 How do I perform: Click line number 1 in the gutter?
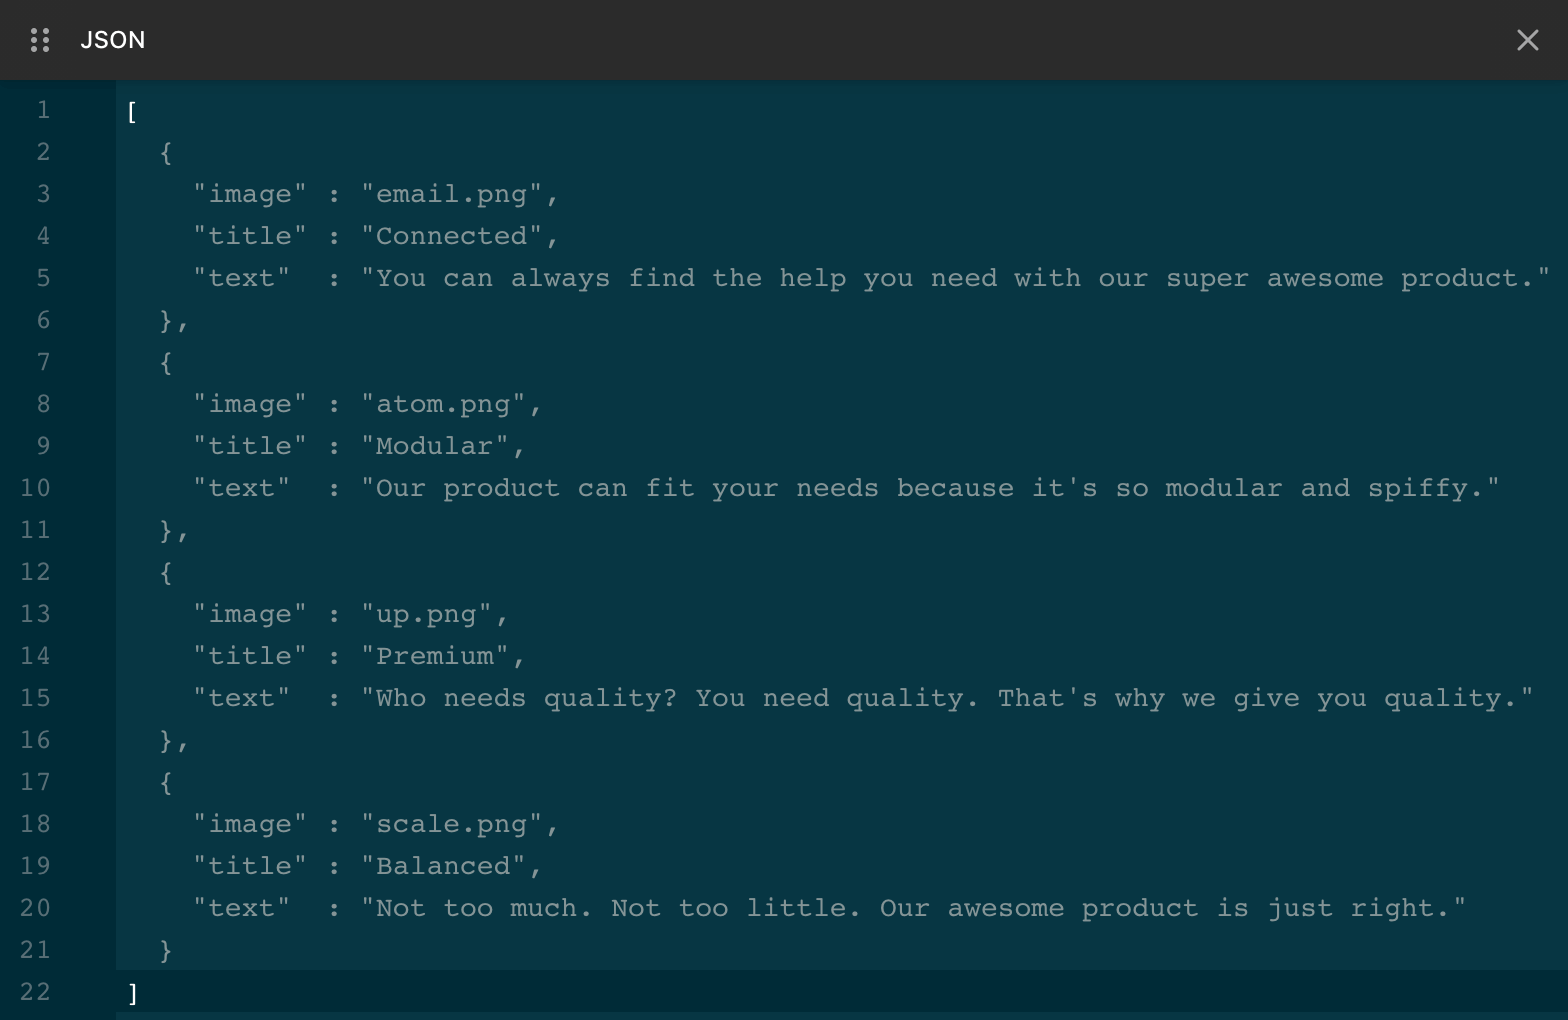[x=43, y=110]
